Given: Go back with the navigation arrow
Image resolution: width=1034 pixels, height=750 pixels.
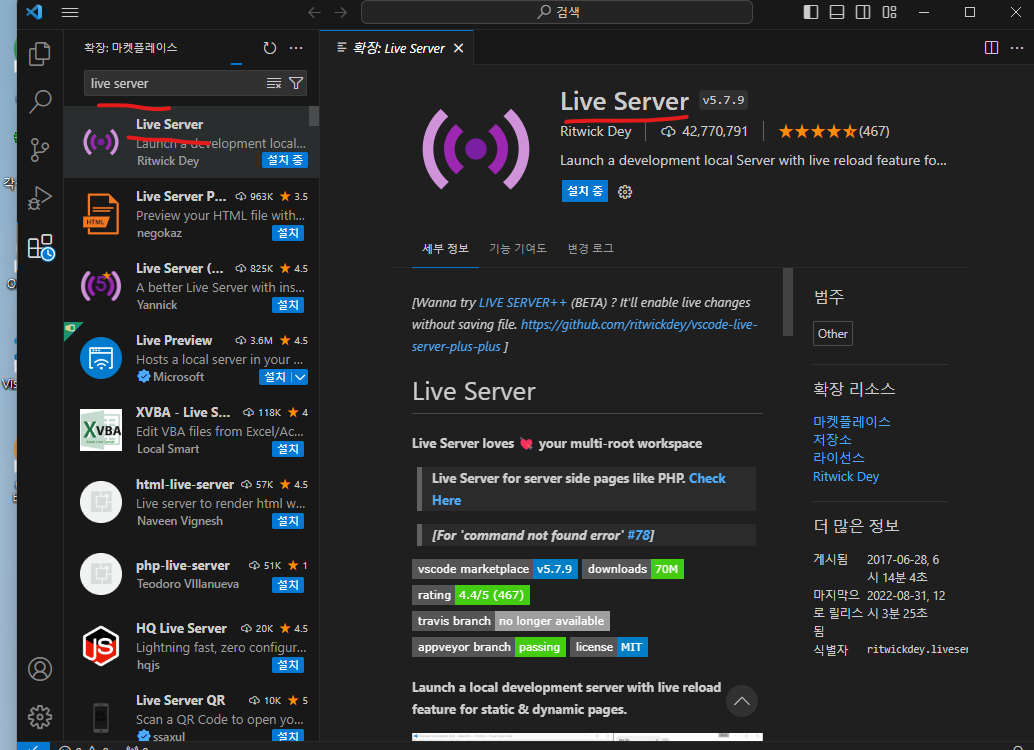Looking at the screenshot, I should [315, 12].
